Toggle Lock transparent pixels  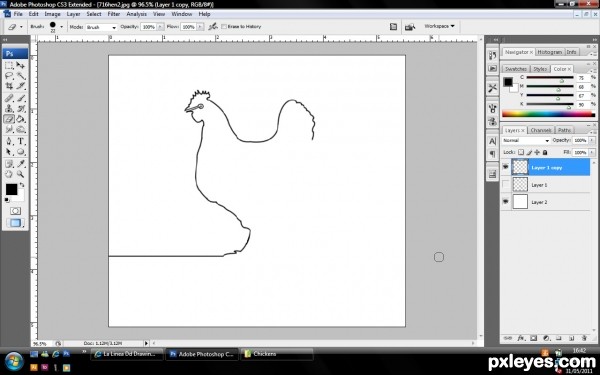[x=521, y=152]
